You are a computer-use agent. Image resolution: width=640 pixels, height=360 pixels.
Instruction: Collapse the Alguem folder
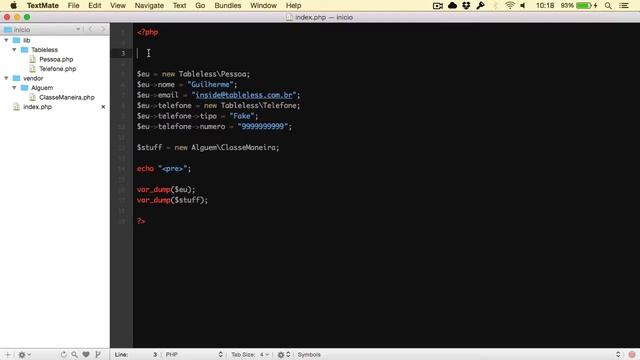(14, 88)
